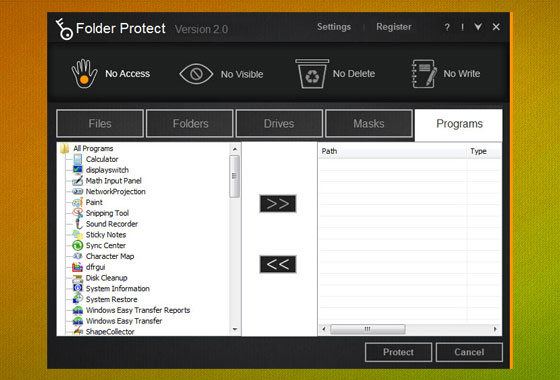Select ShapeCollector in the program tree
The width and height of the screenshot is (560, 380).
(x=110, y=331)
